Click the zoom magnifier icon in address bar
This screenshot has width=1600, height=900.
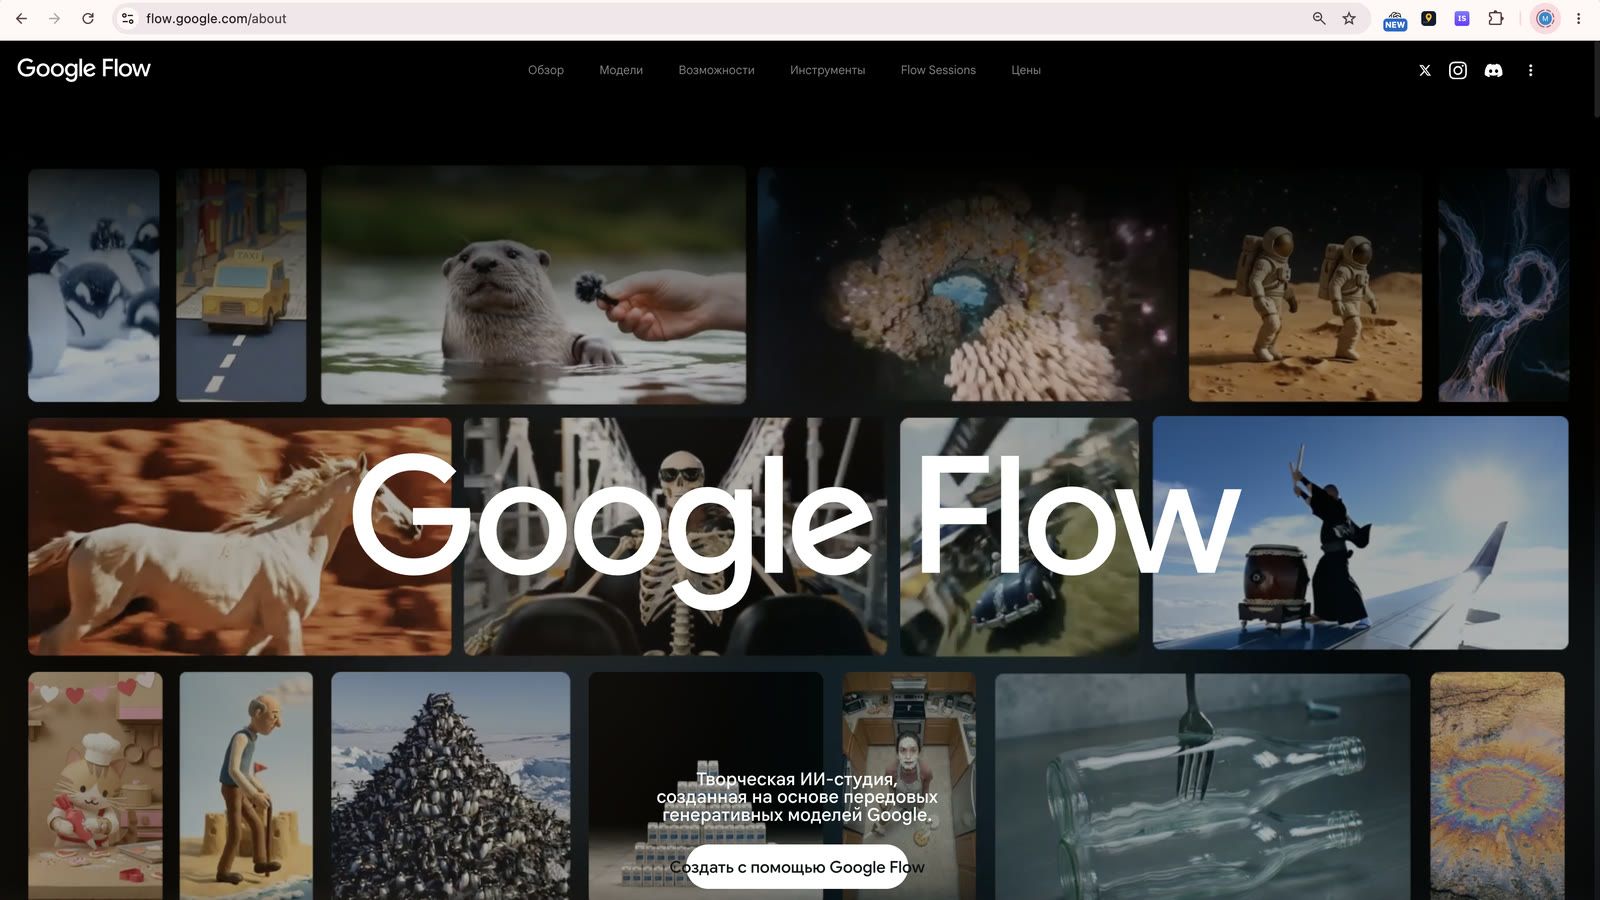[x=1319, y=18]
